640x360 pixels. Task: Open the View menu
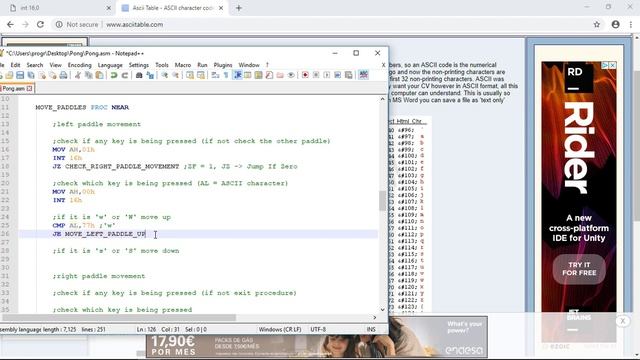tap(56, 65)
